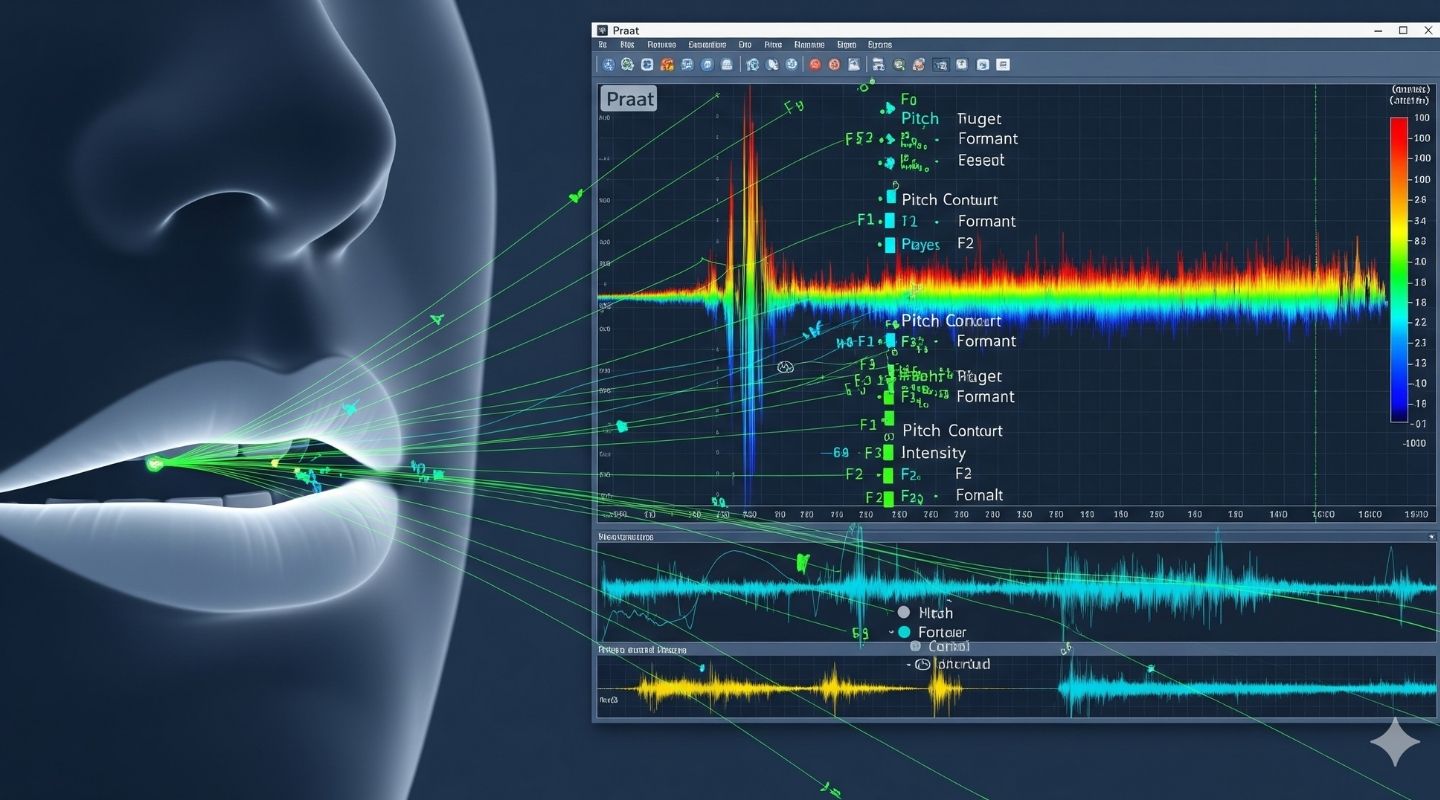
Task: Expand the chevron beside the cyan legend dot
Action: point(890,632)
